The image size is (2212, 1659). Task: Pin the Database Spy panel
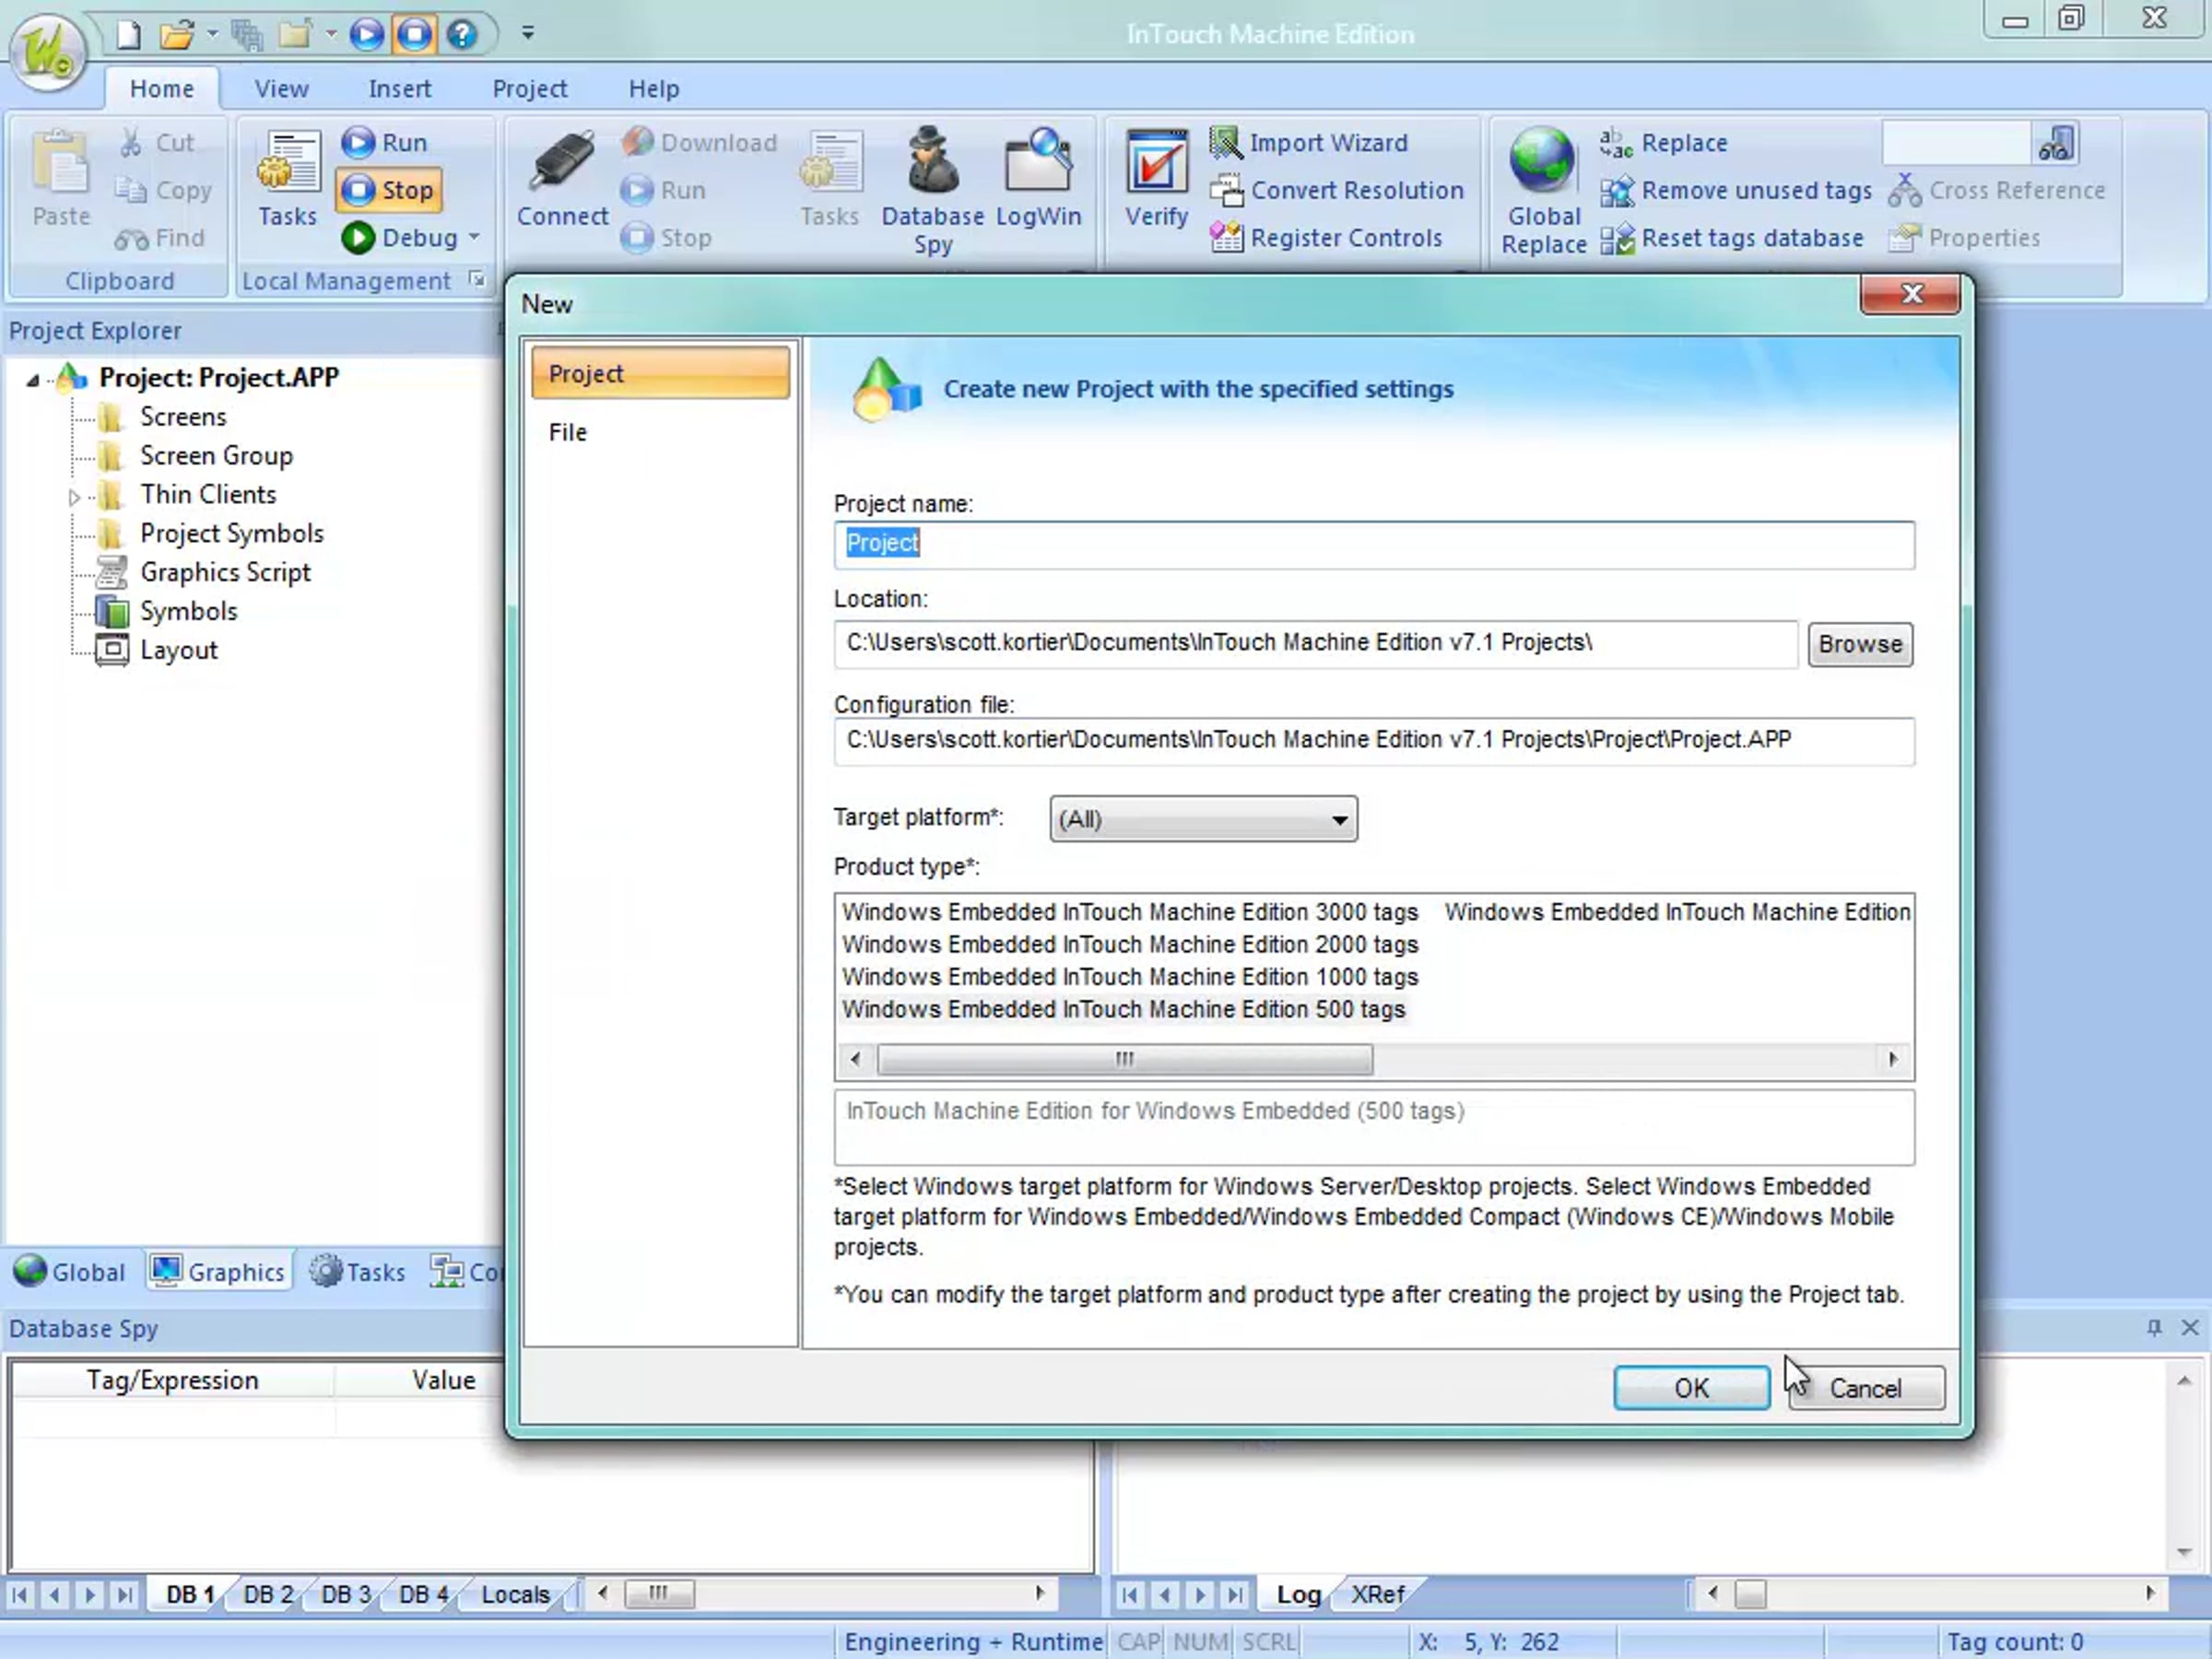click(x=2153, y=1327)
